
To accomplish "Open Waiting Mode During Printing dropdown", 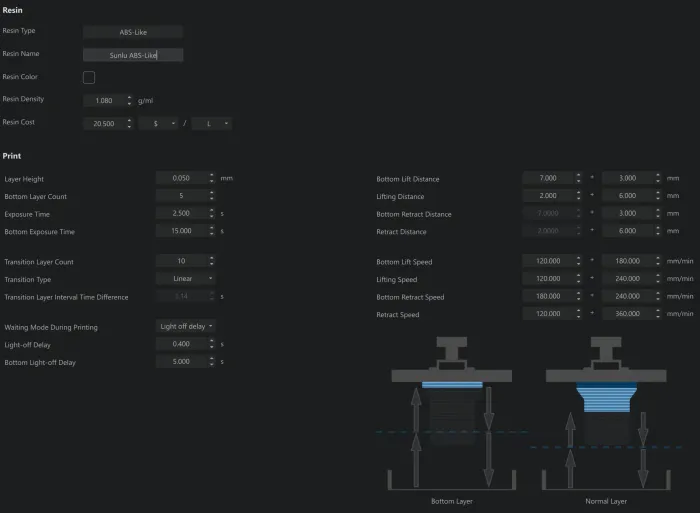I will coord(186,326).
